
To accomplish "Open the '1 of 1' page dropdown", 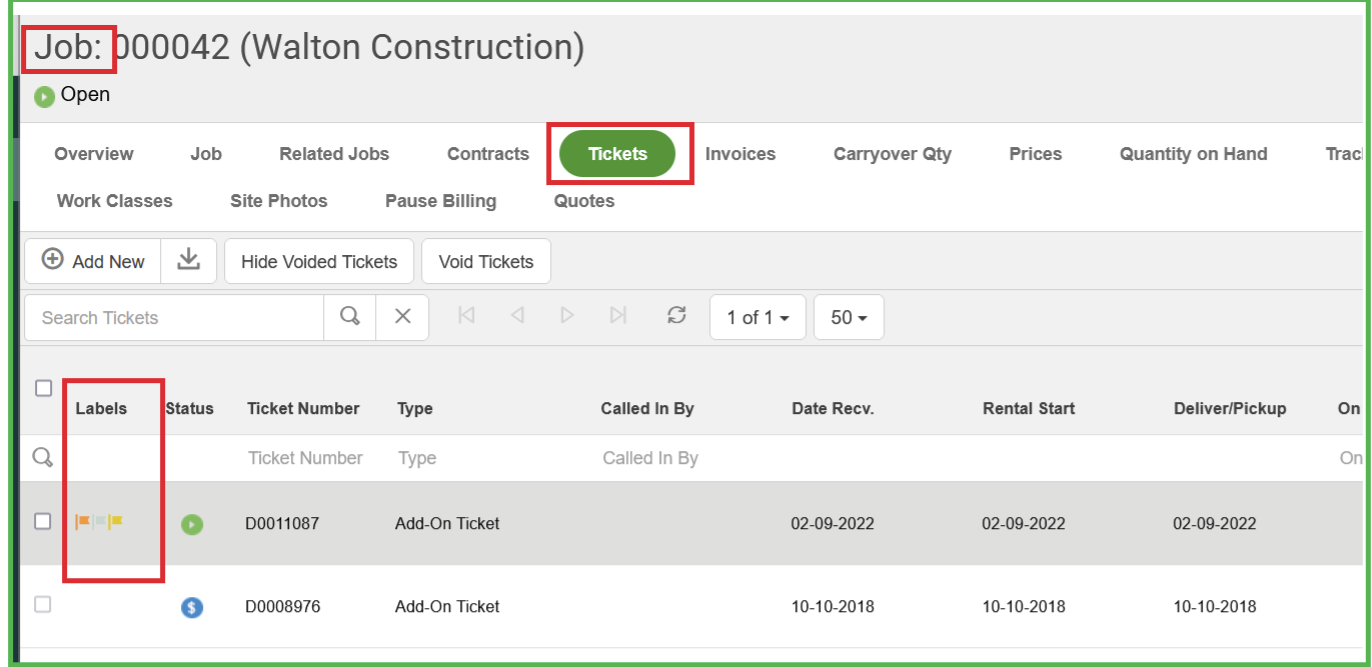I will click(757, 317).
